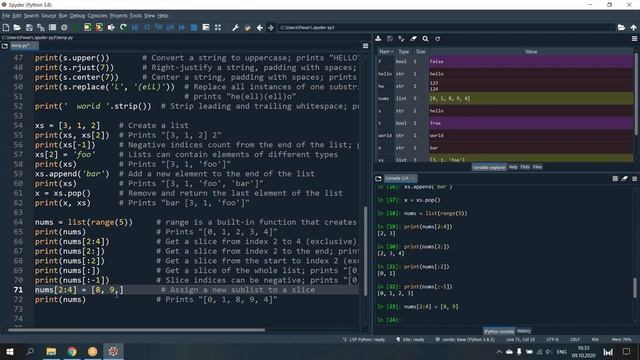
Task: Open the Consoles menu
Action: coord(98,16)
